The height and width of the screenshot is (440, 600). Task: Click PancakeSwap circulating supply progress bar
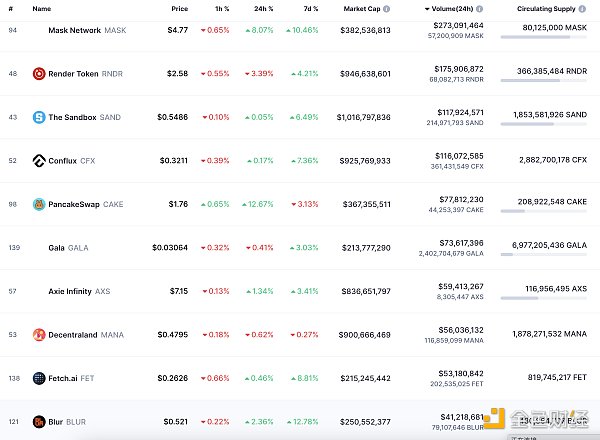(541, 211)
